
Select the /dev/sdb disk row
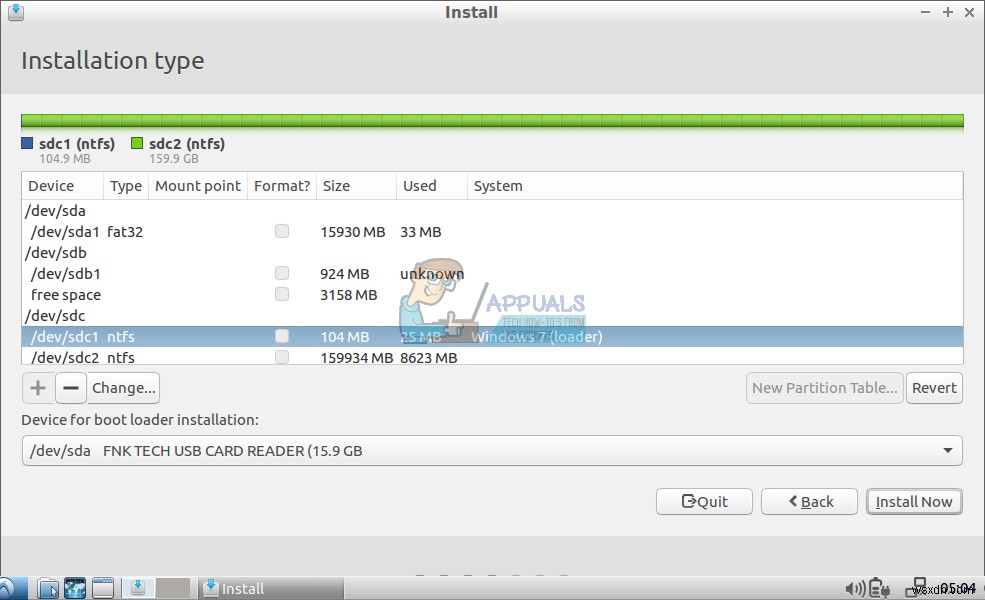tap(492, 253)
